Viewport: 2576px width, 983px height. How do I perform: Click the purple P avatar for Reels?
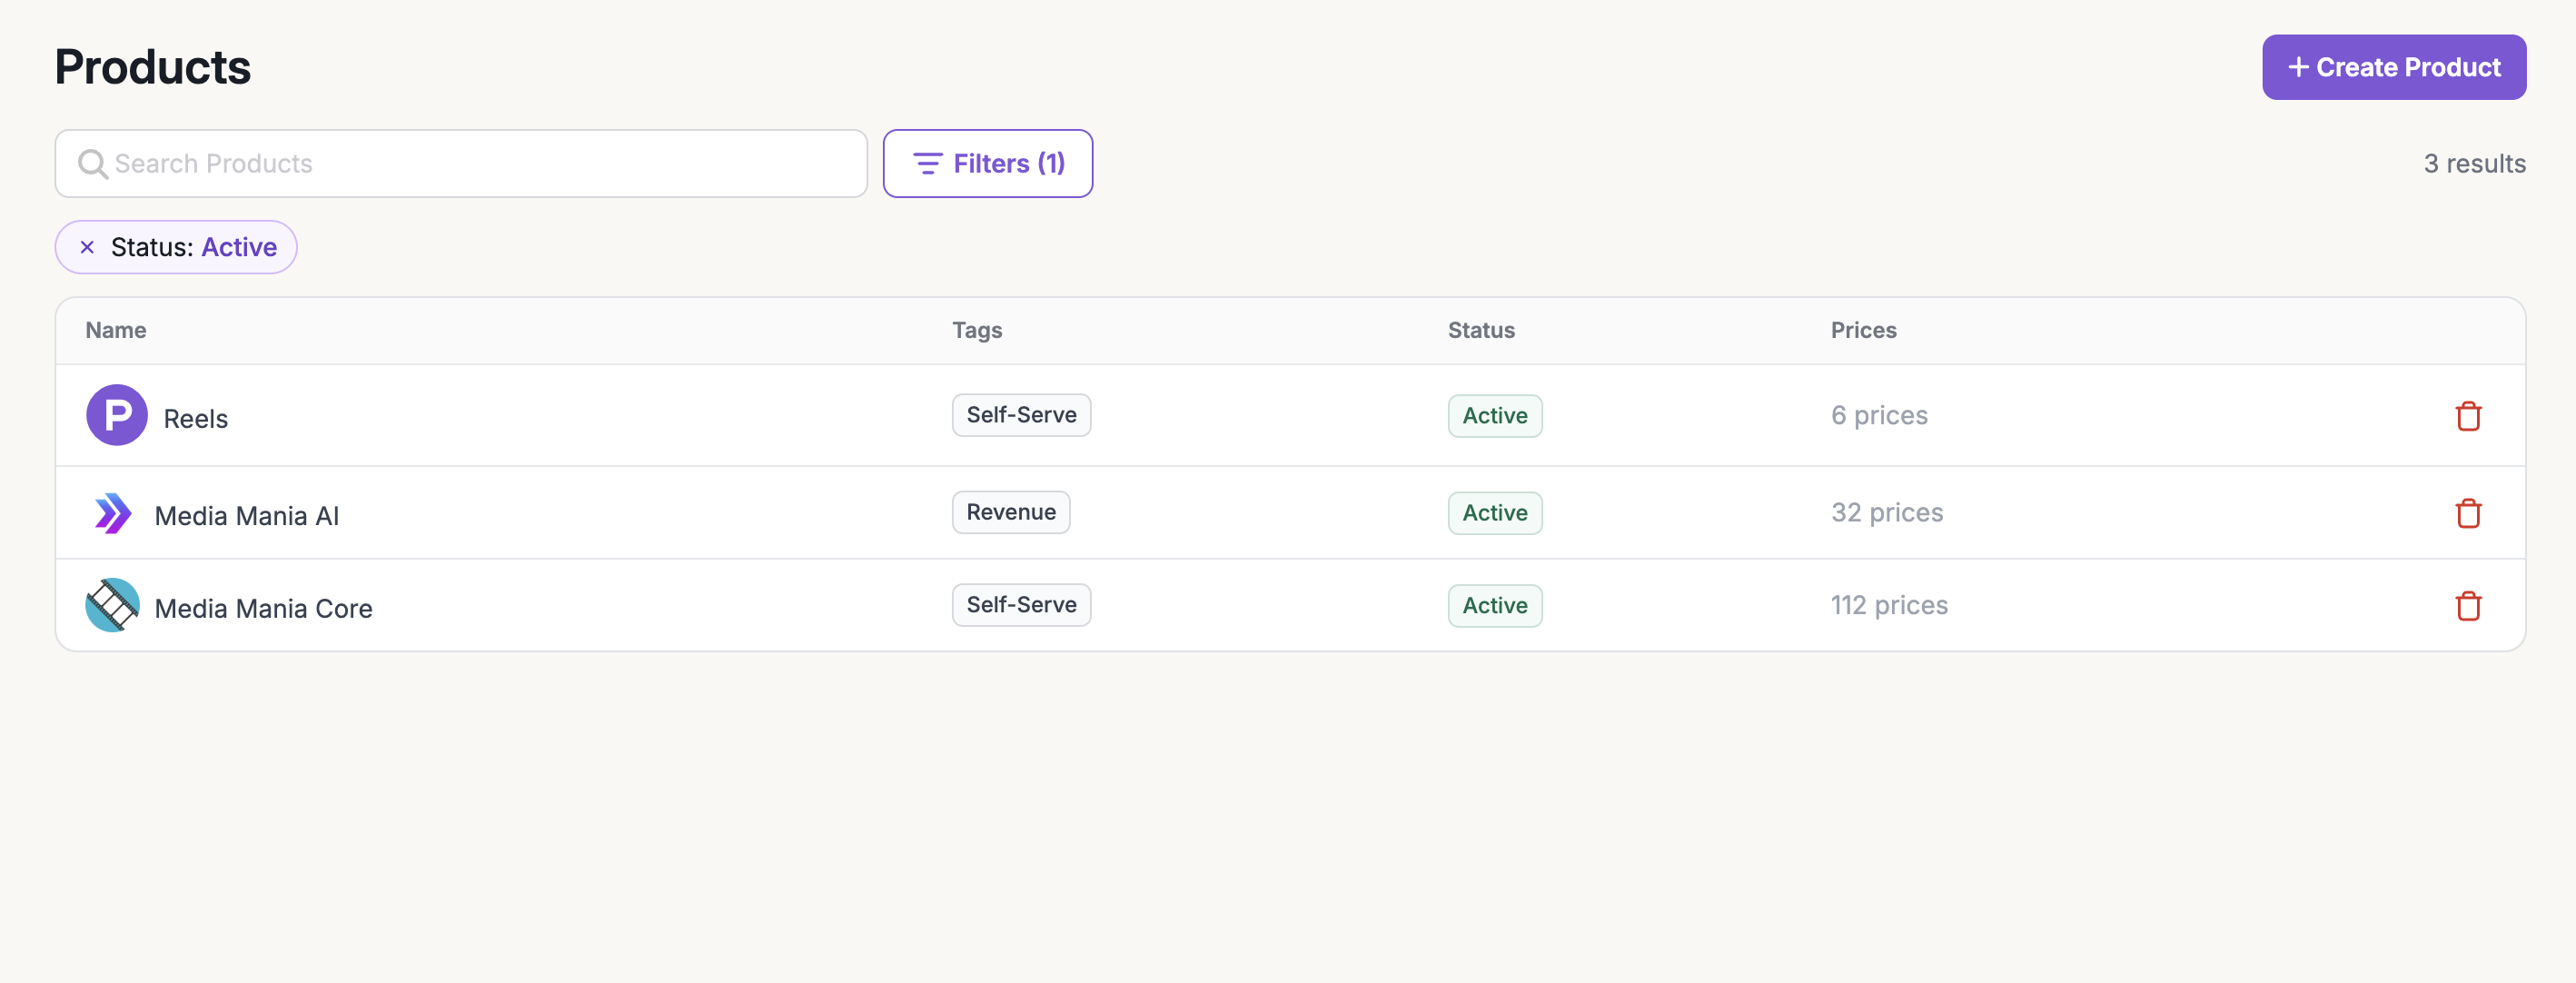click(116, 415)
